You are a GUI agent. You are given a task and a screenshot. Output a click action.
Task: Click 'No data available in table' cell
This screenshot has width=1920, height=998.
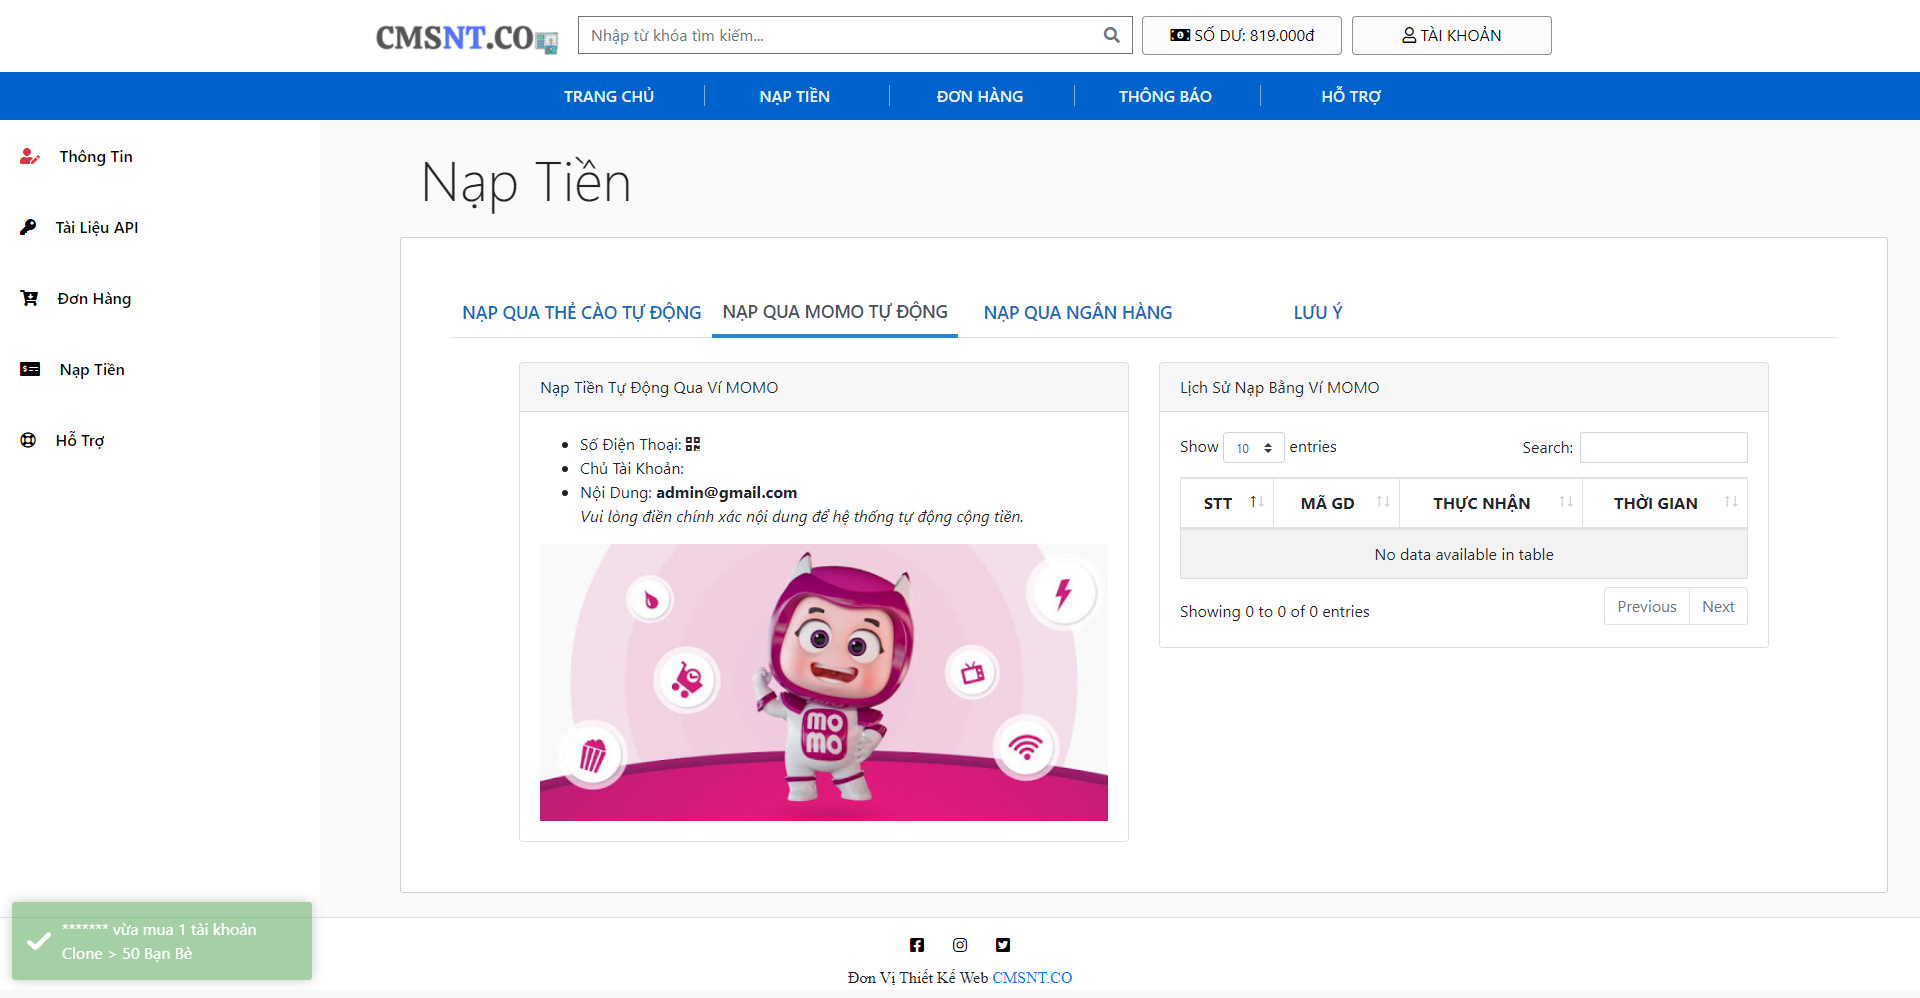pyautogui.click(x=1464, y=554)
